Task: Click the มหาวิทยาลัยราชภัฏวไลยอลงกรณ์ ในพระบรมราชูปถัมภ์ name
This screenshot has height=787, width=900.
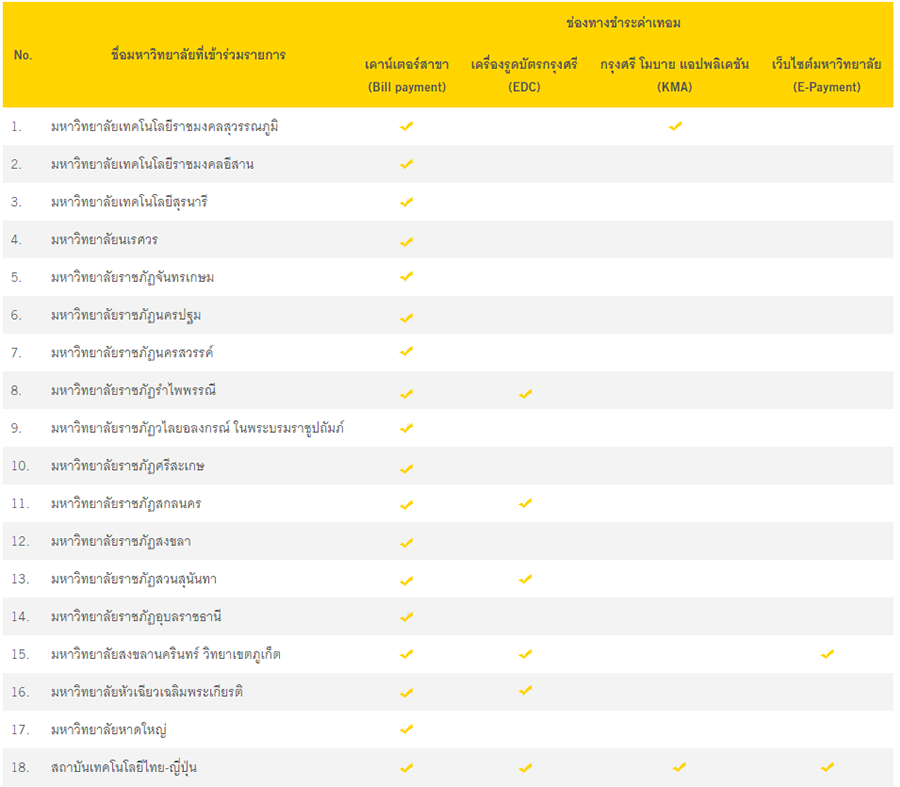Action: tap(198, 428)
